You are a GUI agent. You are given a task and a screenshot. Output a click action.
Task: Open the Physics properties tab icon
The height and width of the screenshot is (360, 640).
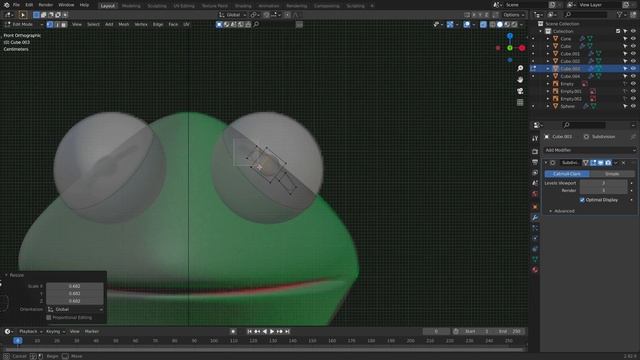[535, 239]
